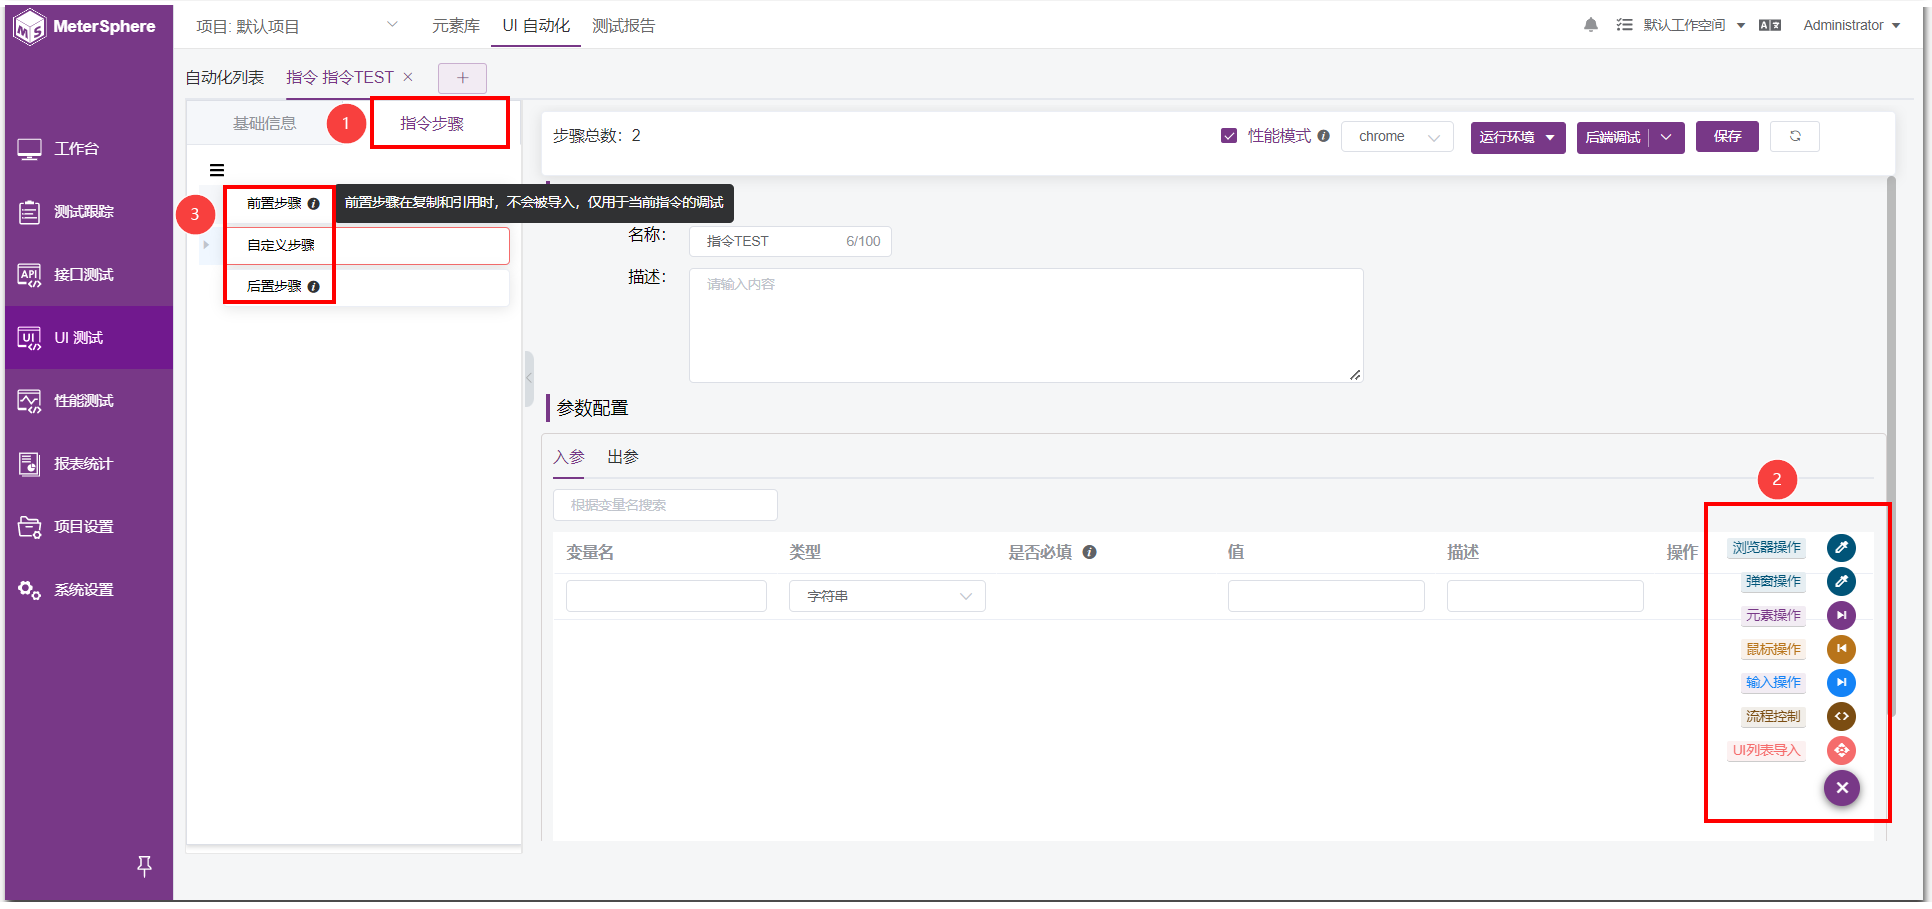Screen dimensions: 1932x909
Task: Click the refresh icon next to 保存
Action: tap(1795, 137)
